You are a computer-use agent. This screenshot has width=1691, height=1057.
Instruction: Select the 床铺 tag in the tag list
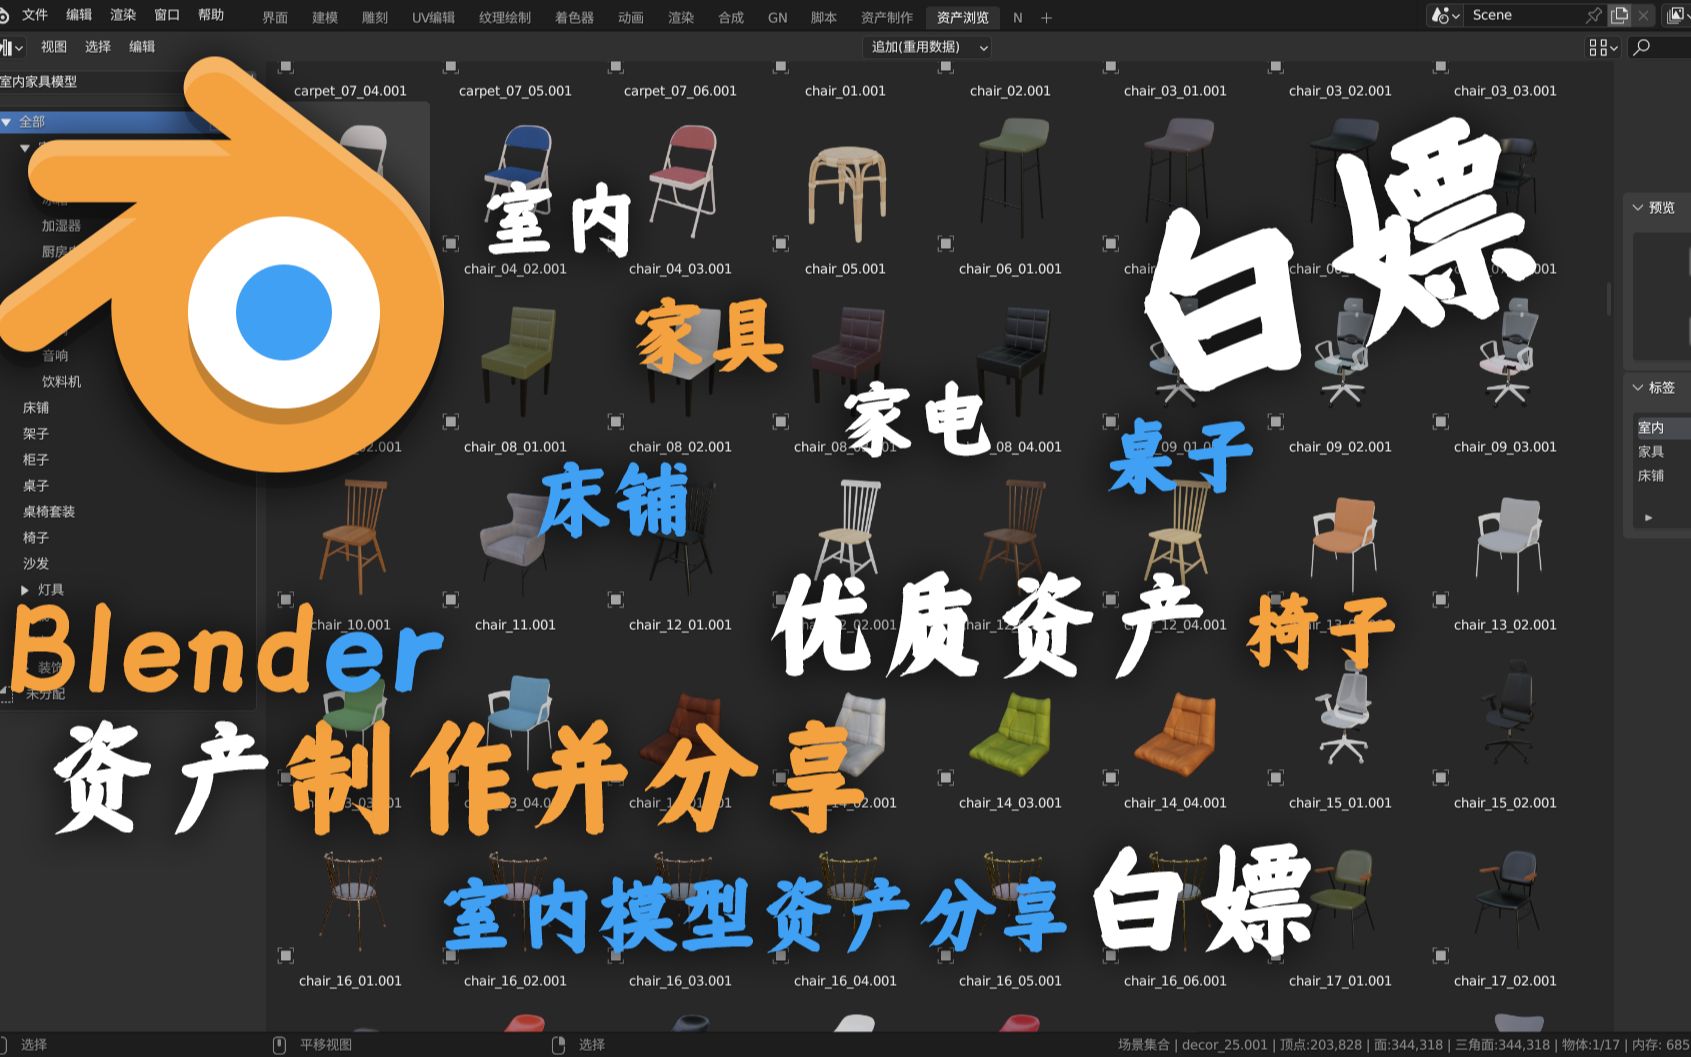point(1651,476)
